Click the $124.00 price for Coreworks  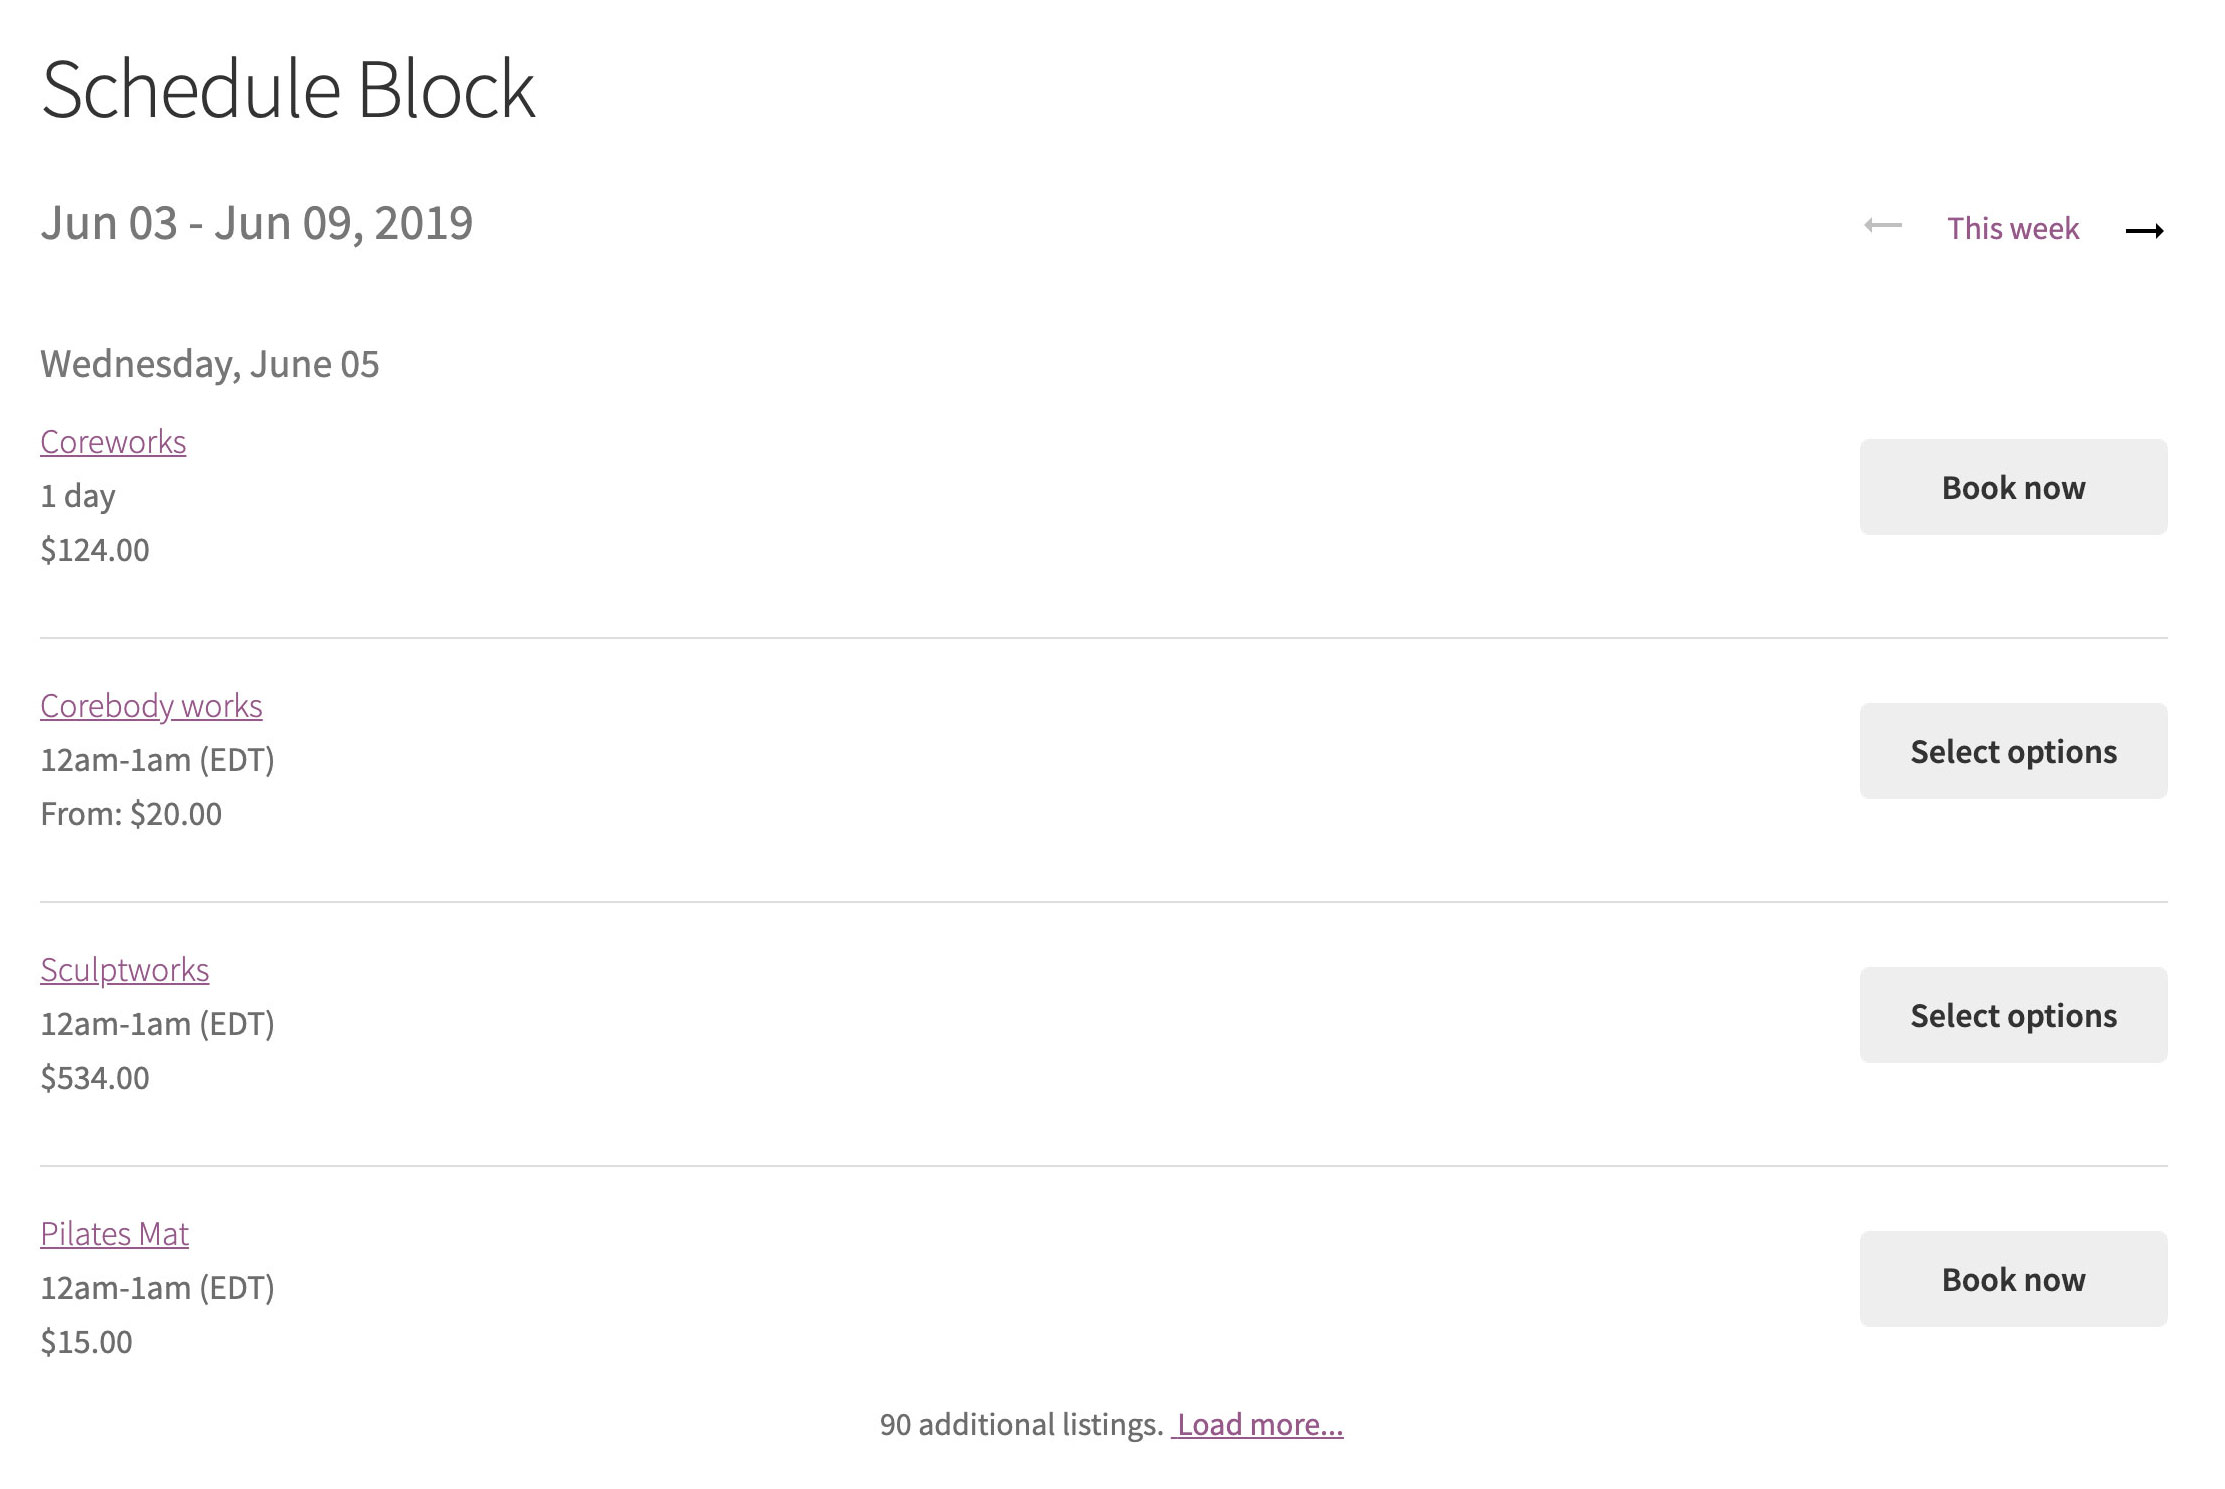[93, 549]
